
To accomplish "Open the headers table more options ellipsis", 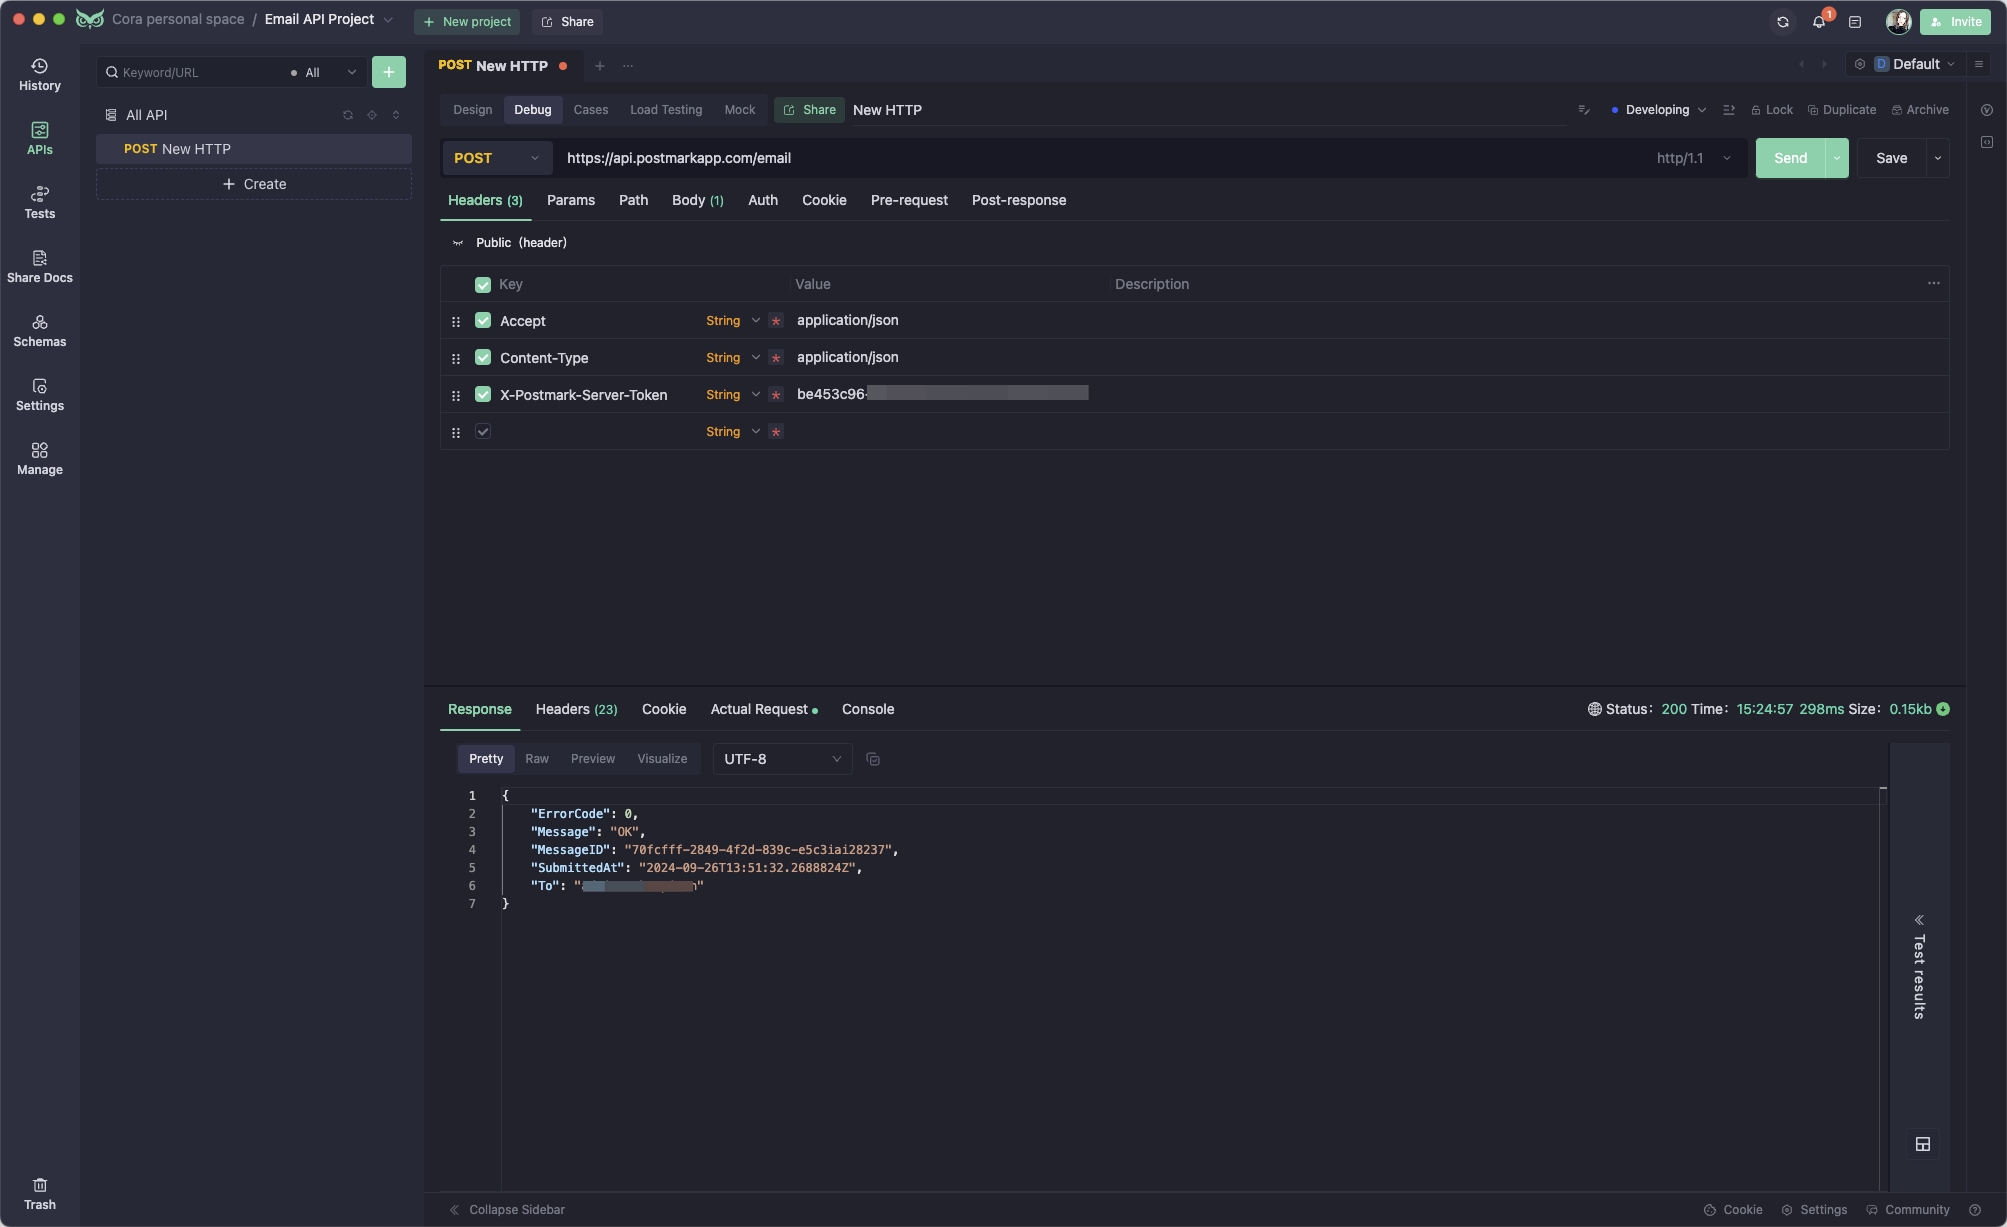I will point(1933,284).
